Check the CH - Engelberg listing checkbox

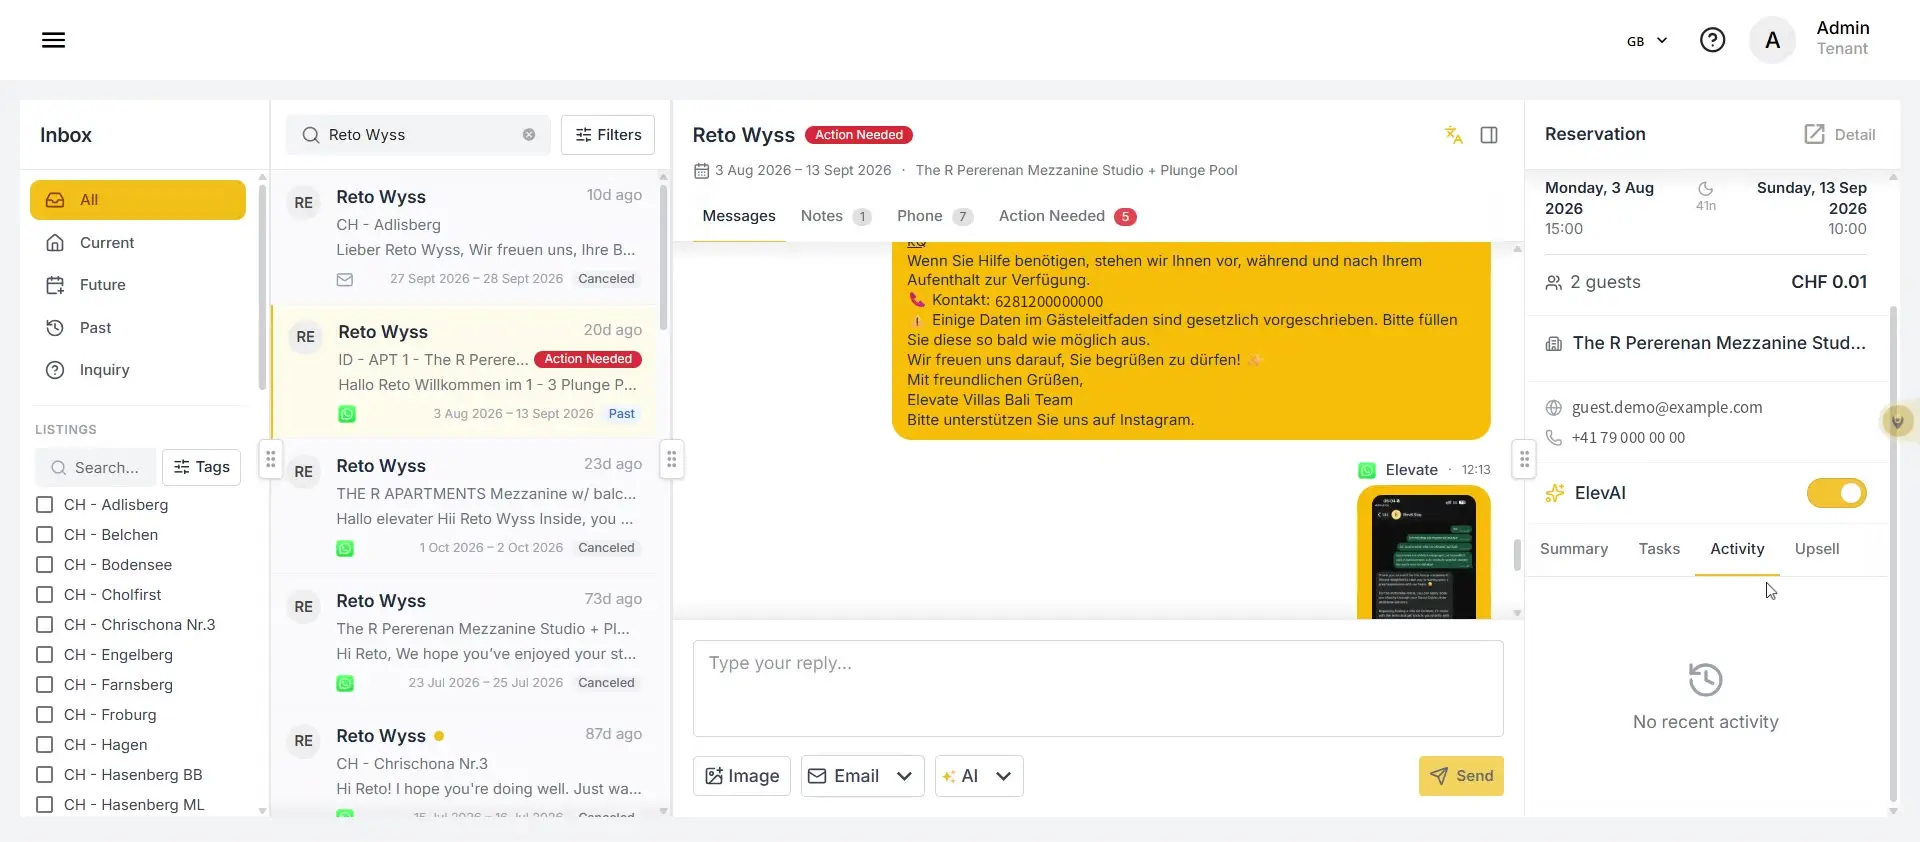tap(44, 655)
